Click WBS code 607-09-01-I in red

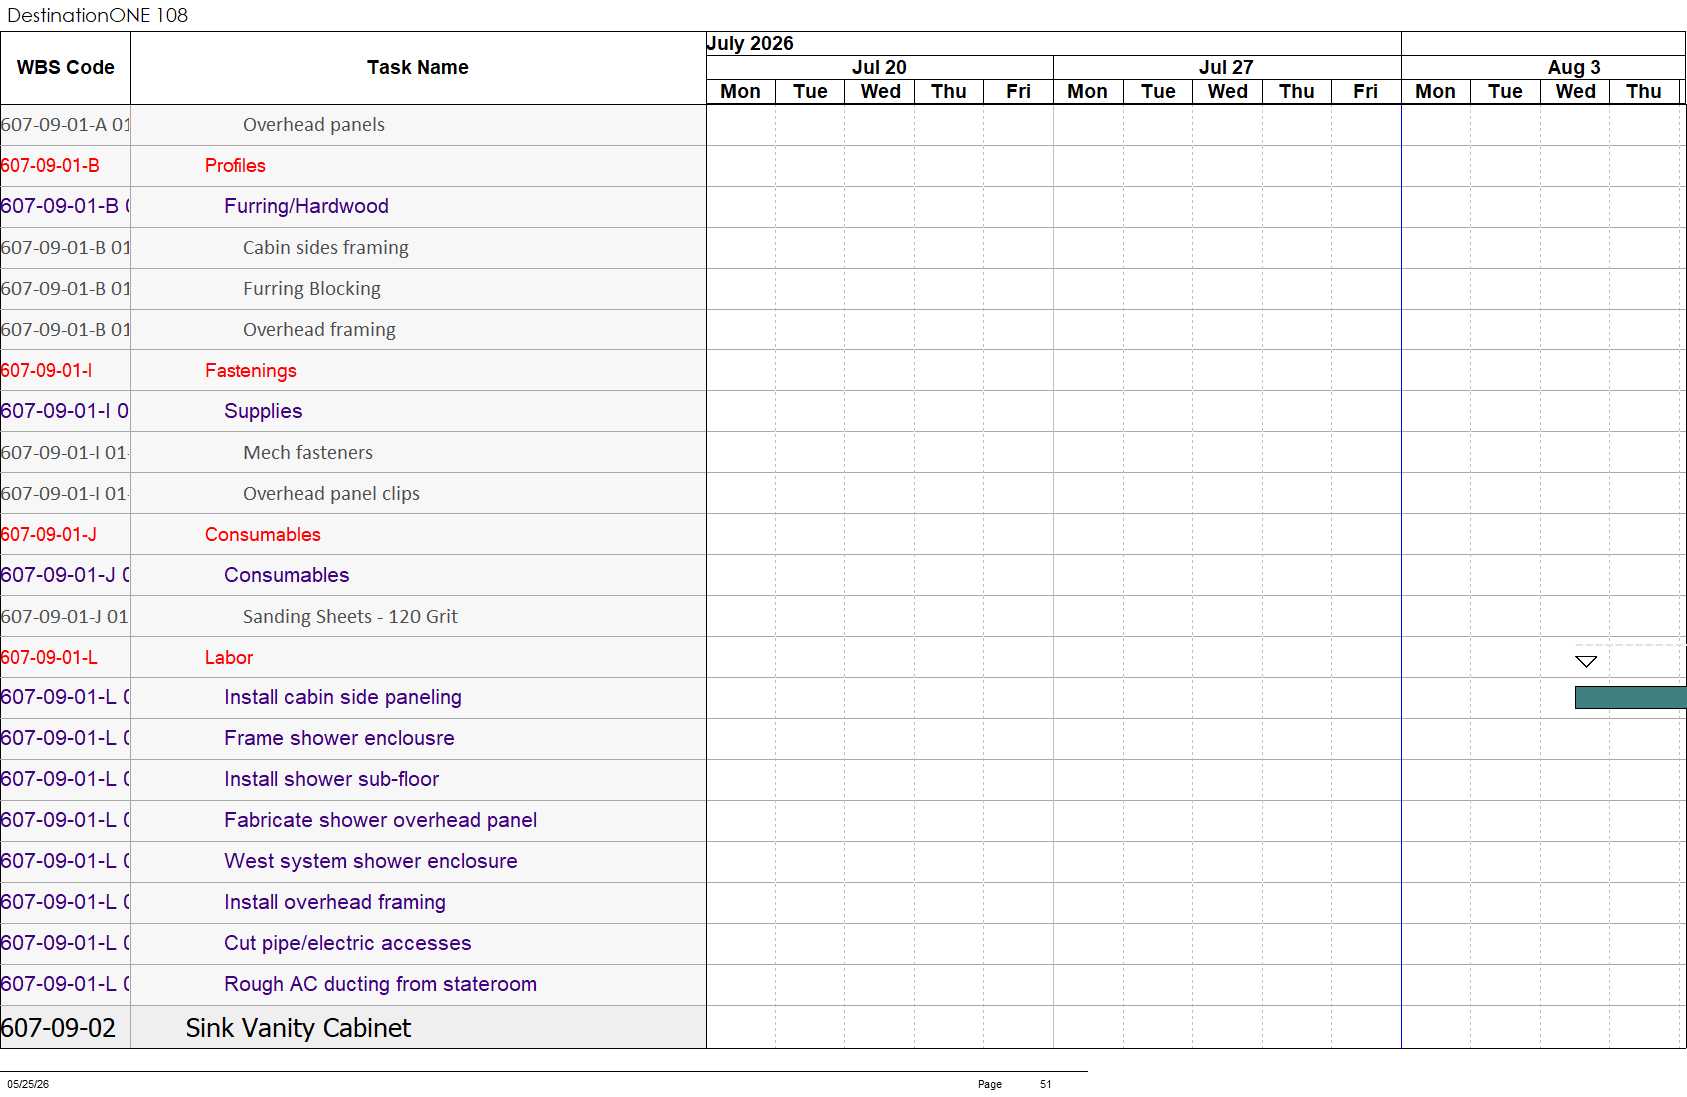(x=46, y=371)
